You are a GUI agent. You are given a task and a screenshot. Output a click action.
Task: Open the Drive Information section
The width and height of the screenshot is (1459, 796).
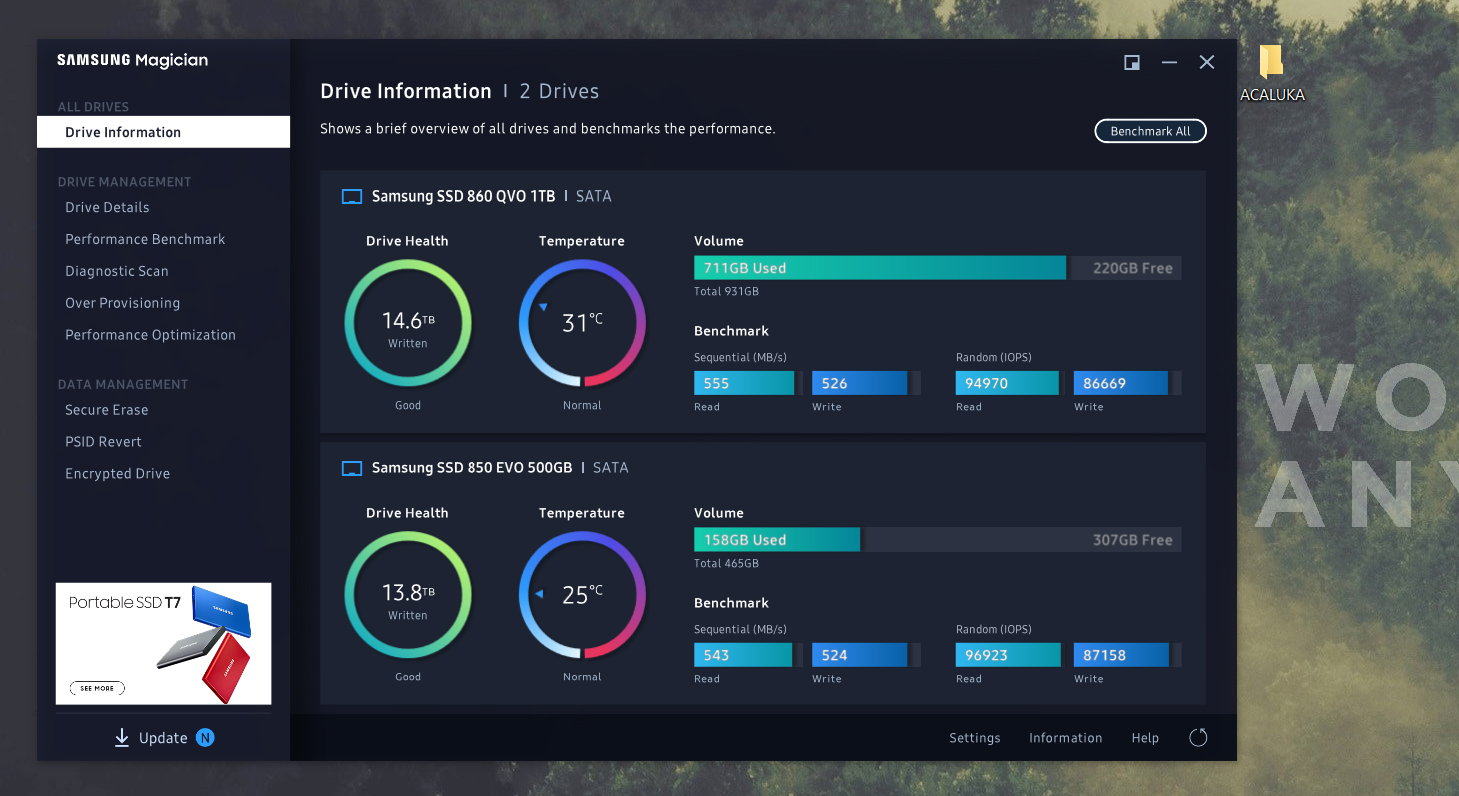[x=163, y=132]
